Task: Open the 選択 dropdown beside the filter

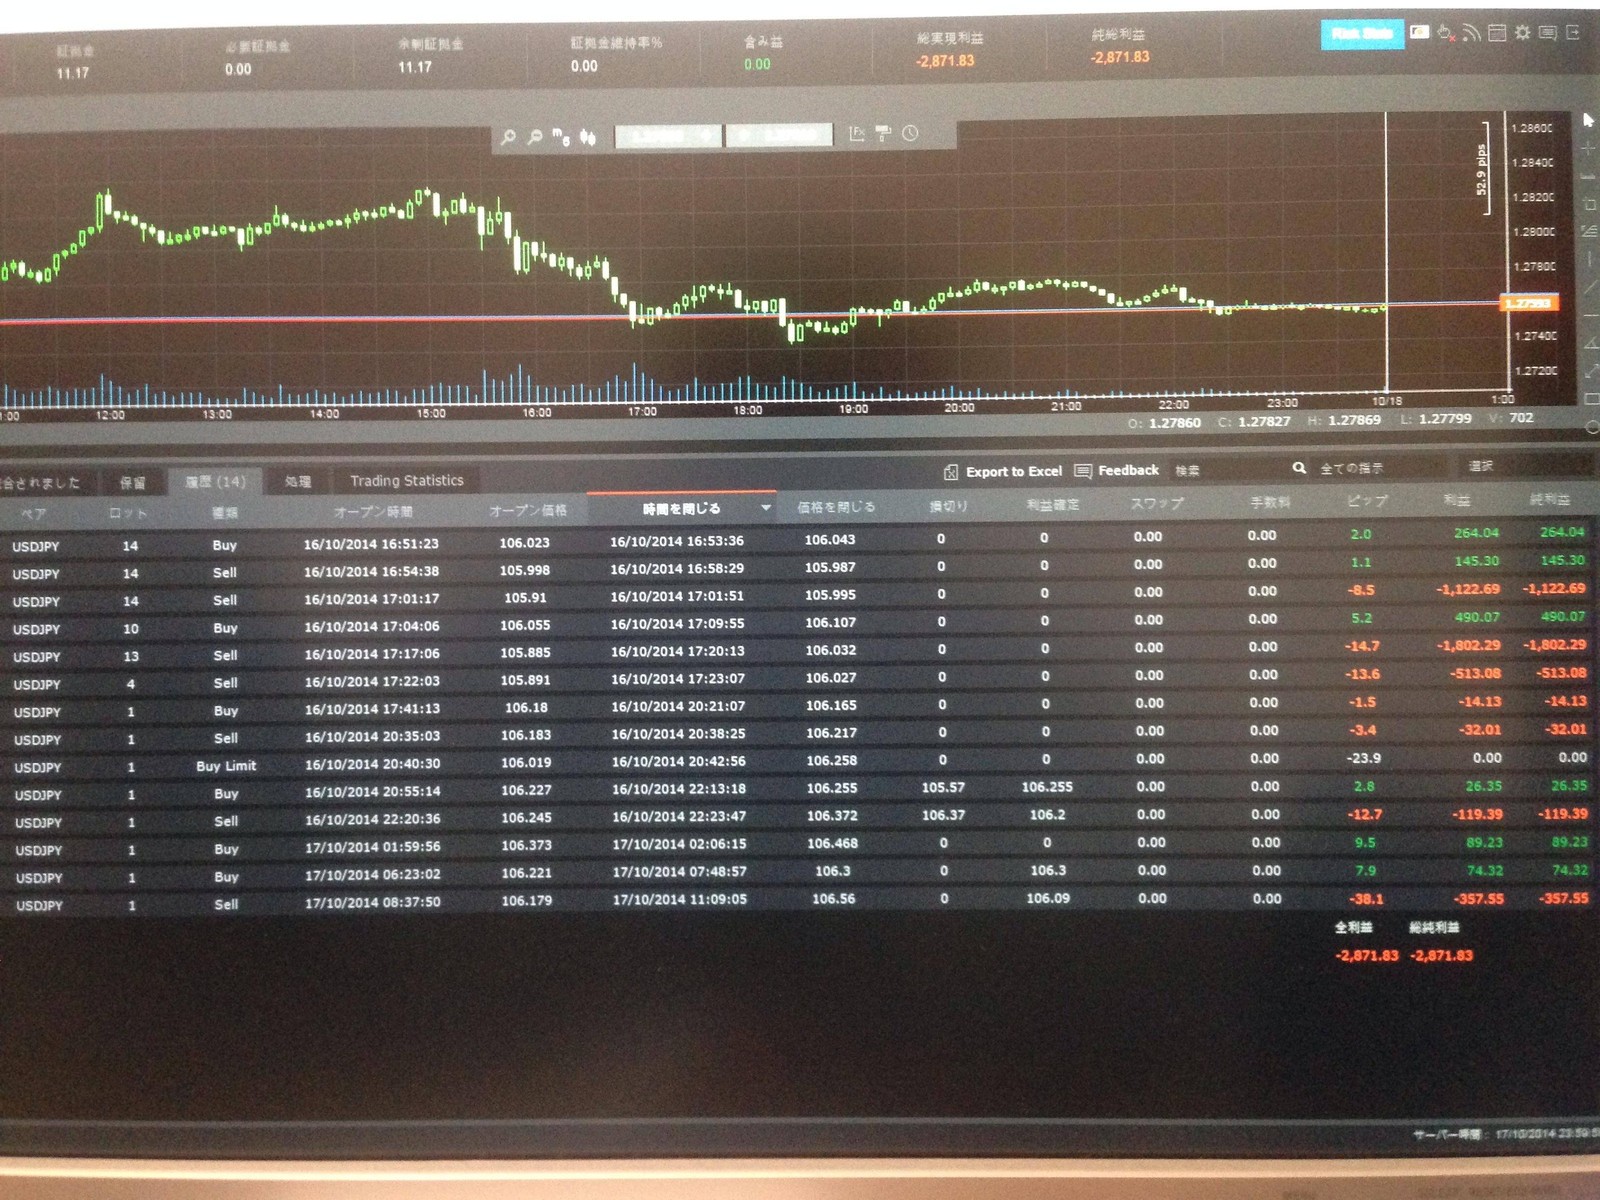Action: click(x=1523, y=466)
